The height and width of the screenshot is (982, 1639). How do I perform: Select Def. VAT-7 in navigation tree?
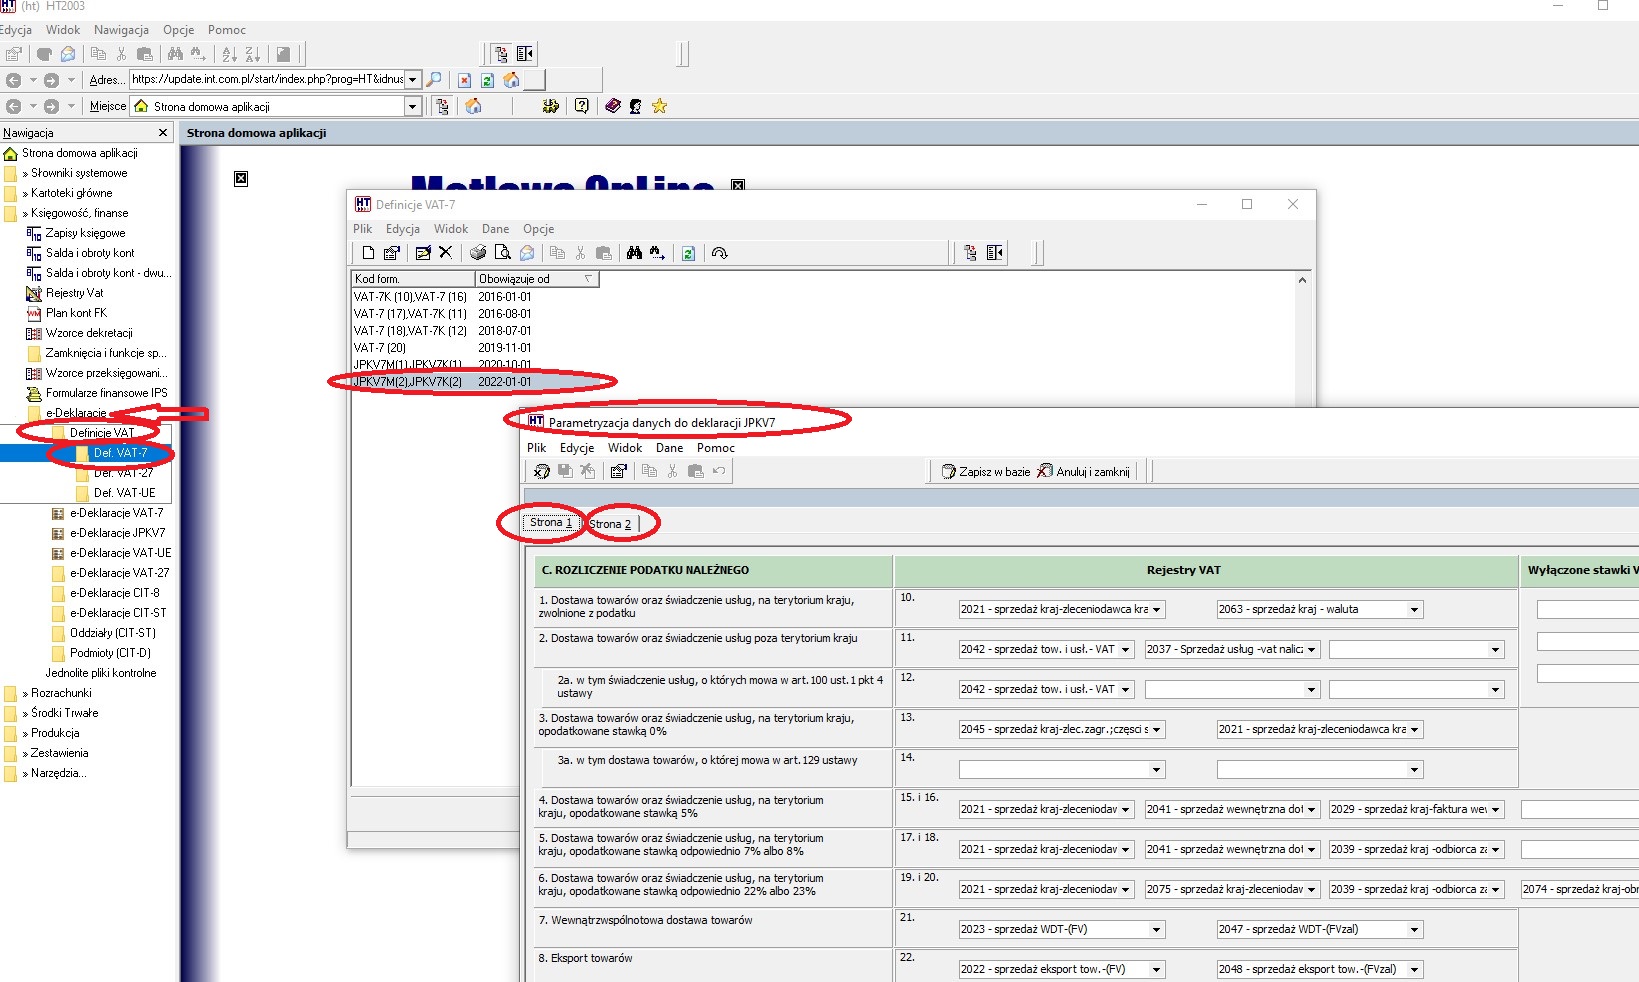pyautogui.click(x=120, y=453)
